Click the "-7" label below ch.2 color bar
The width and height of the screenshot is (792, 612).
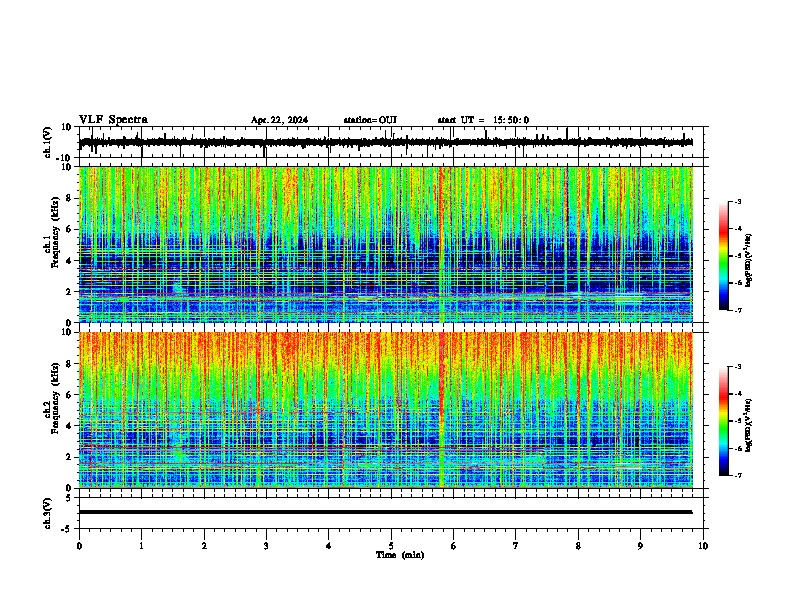pos(737,475)
